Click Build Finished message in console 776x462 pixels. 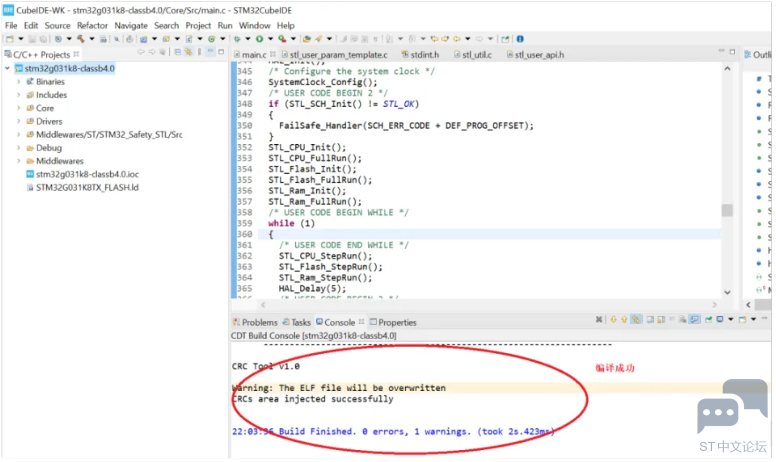(393, 432)
